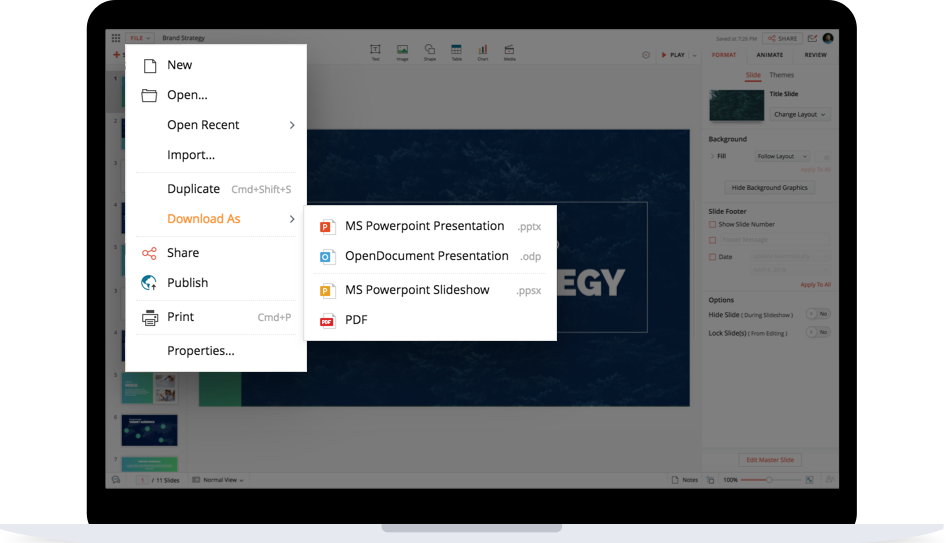Click the fit-to-screen icon after zoom slider

click(x=810, y=480)
